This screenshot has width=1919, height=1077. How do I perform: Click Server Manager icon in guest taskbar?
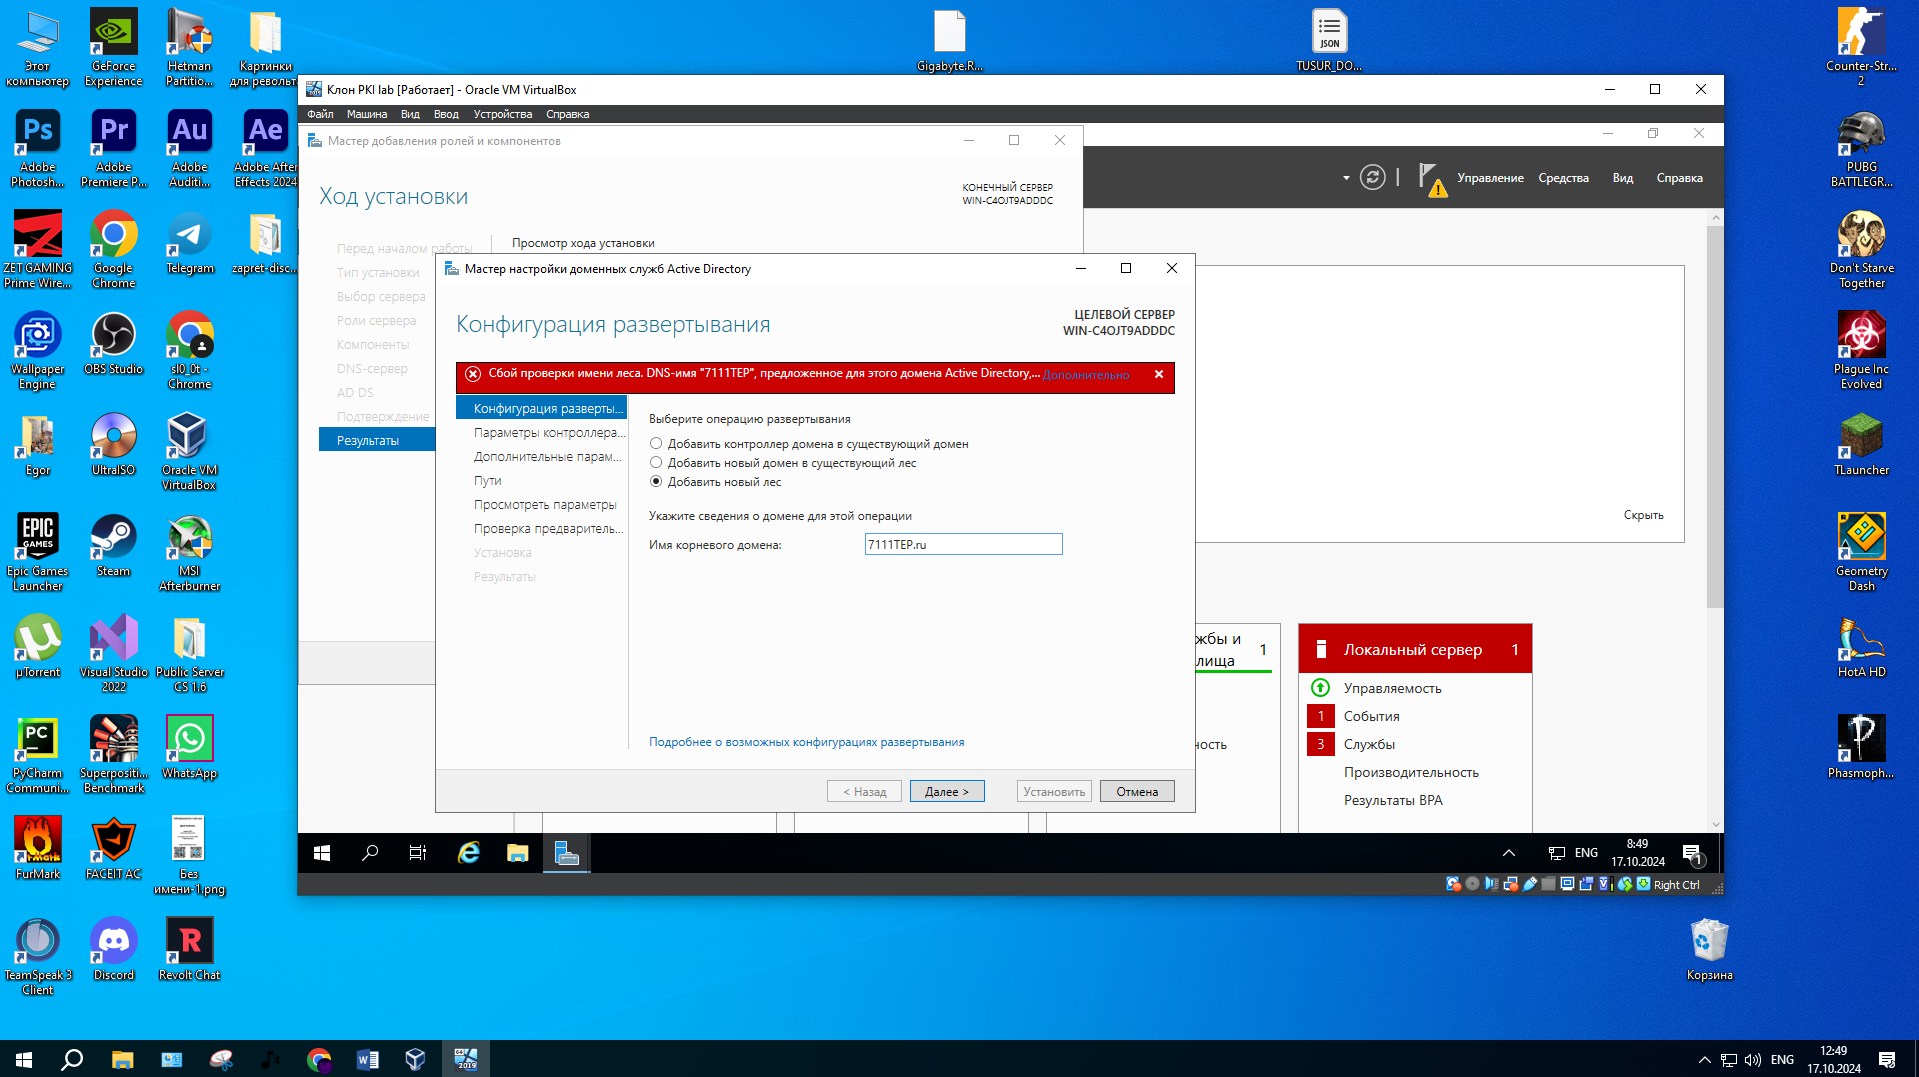[566, 853]
